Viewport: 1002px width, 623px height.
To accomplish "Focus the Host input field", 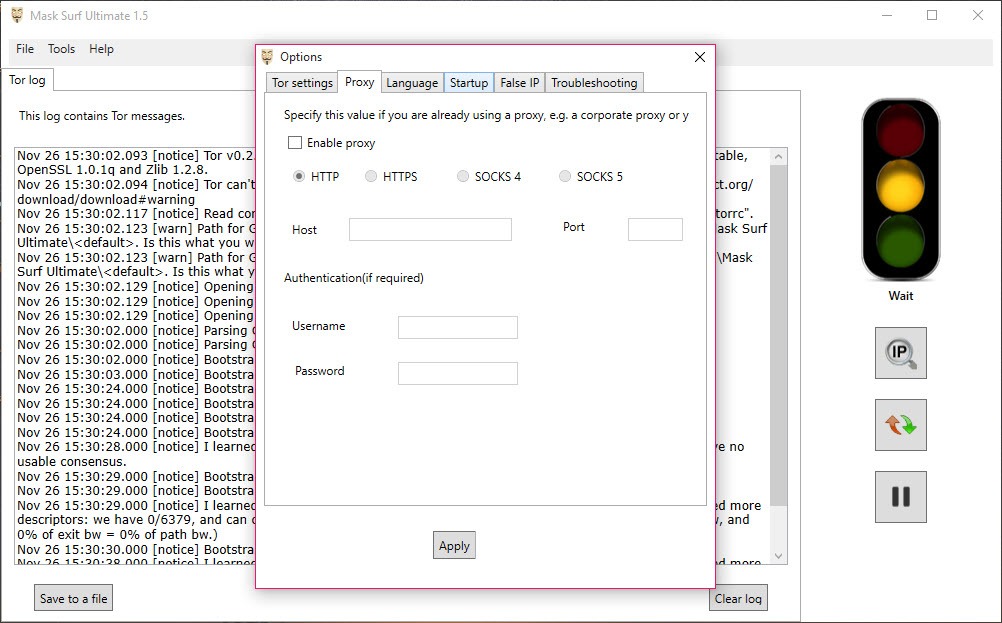I will coord(430,229).
